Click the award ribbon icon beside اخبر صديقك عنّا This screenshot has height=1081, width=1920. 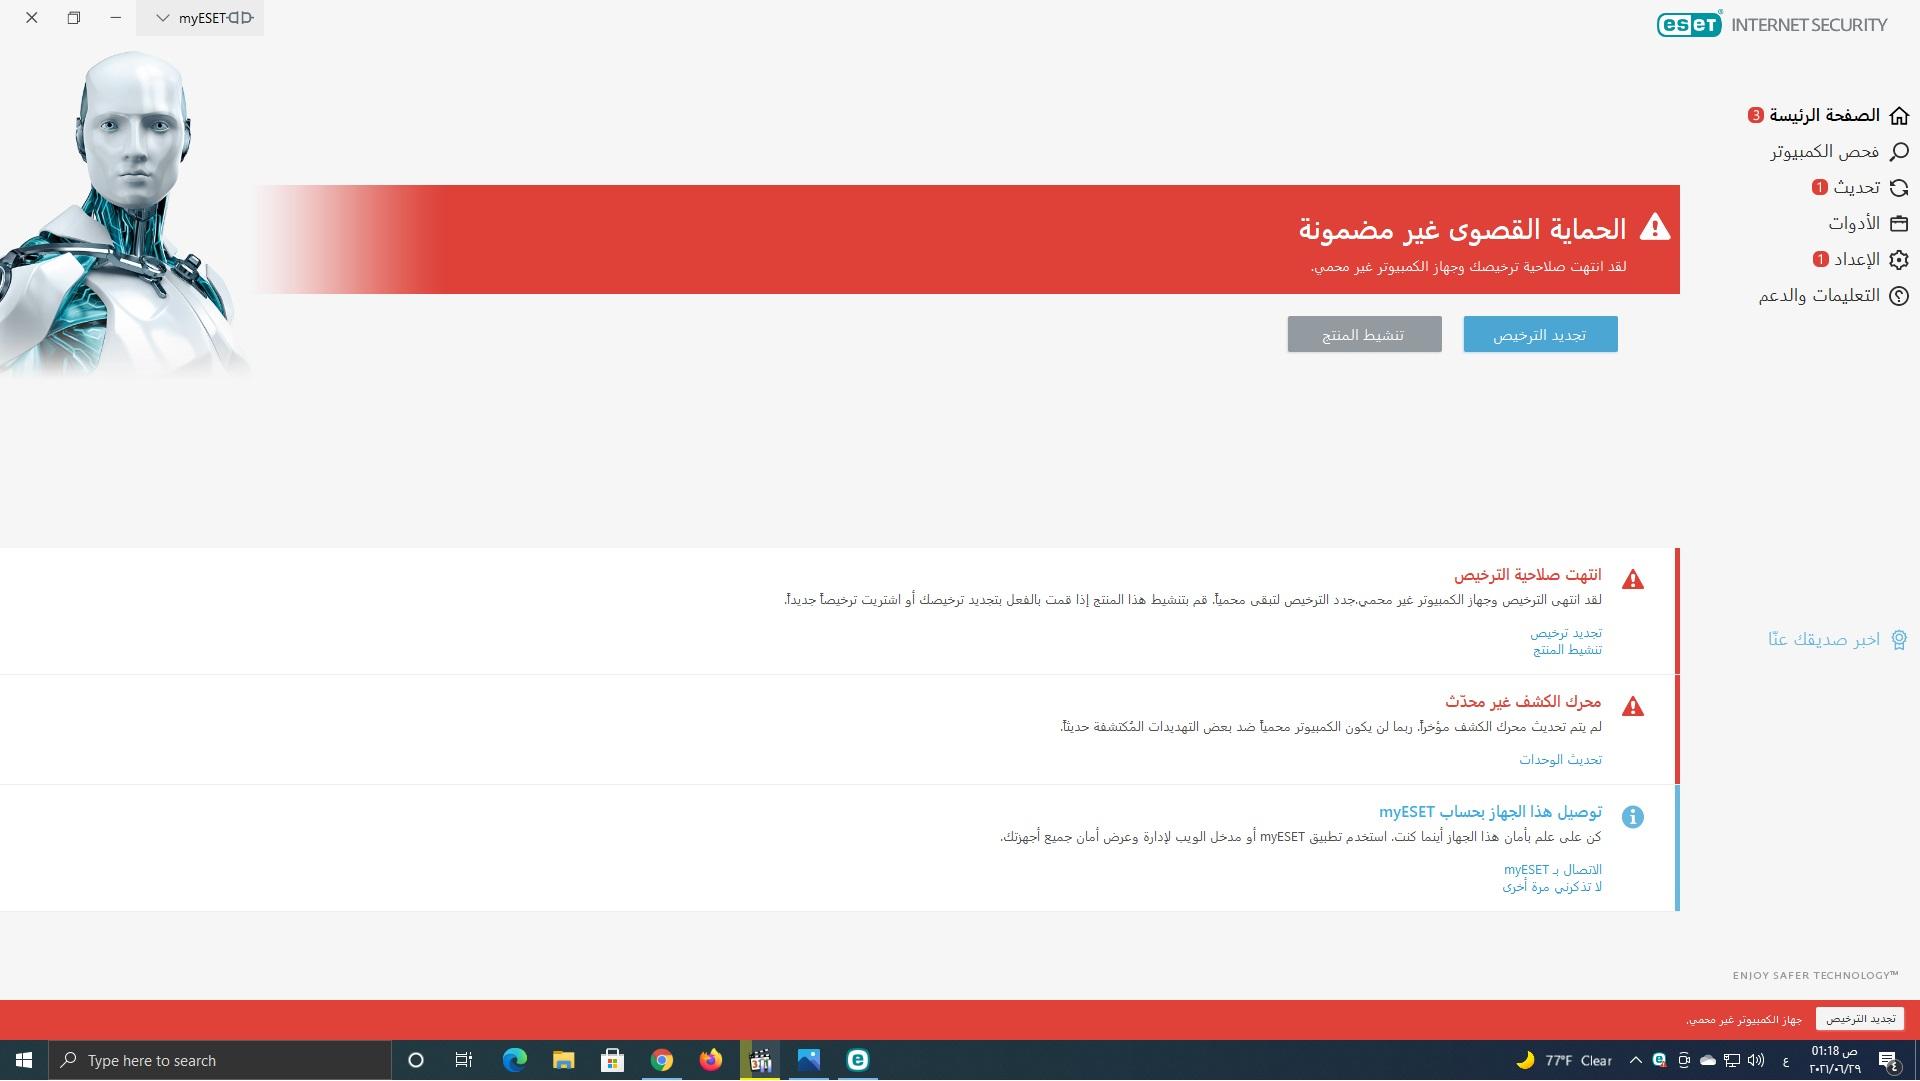coord(1899,640)
